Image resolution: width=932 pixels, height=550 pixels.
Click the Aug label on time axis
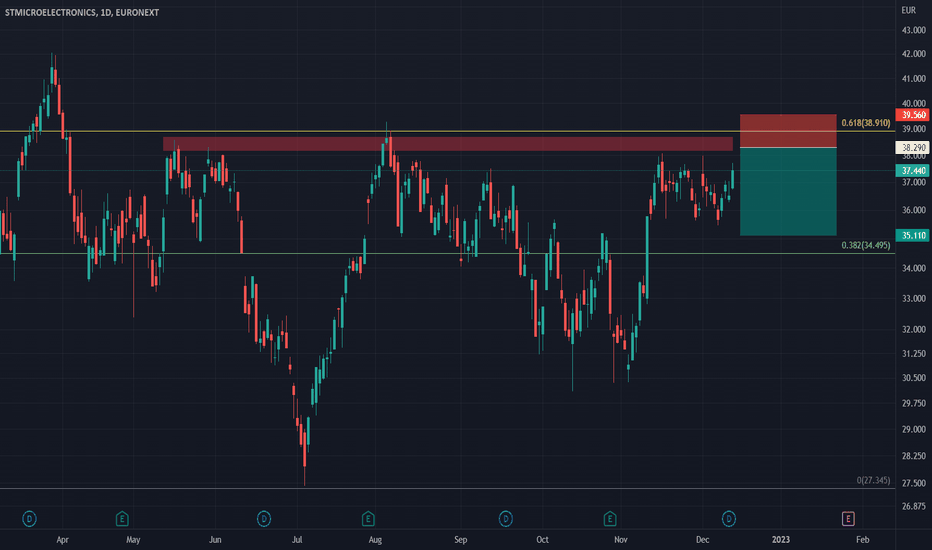coord(375,540)
